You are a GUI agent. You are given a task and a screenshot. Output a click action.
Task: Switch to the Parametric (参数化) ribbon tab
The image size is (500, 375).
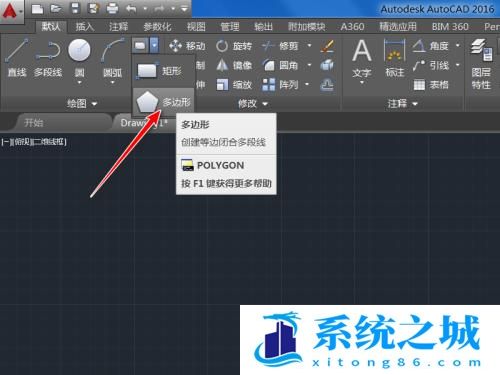point(157,27)
